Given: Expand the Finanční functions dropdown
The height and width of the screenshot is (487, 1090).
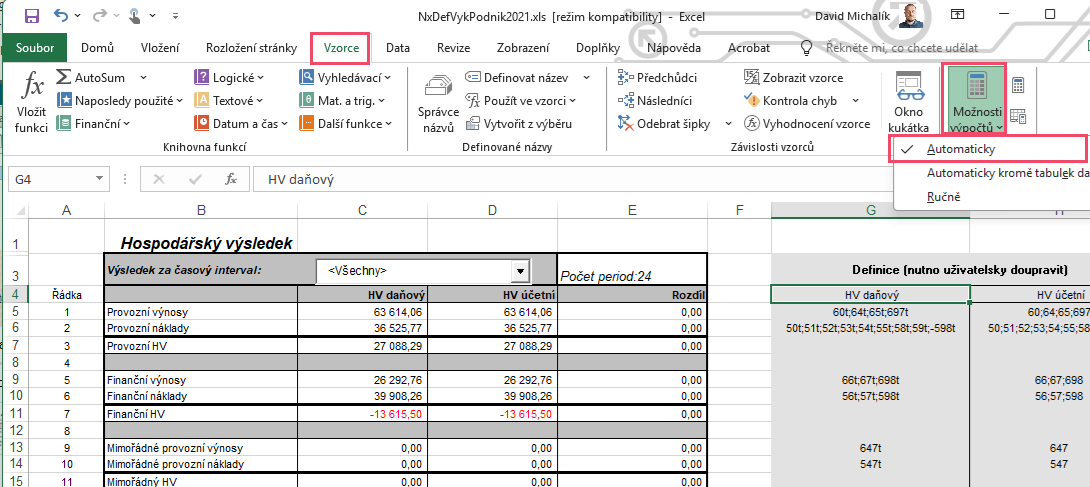Looking at the screenshot, I should (127, 124).
